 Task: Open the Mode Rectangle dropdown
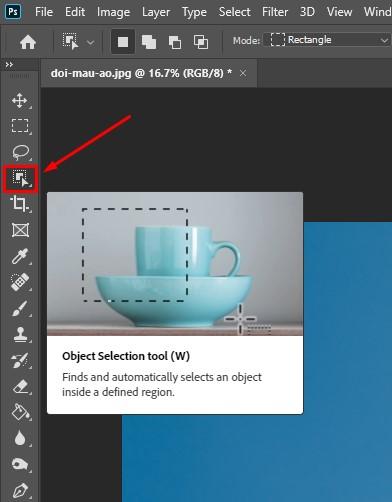coord(327,40)
